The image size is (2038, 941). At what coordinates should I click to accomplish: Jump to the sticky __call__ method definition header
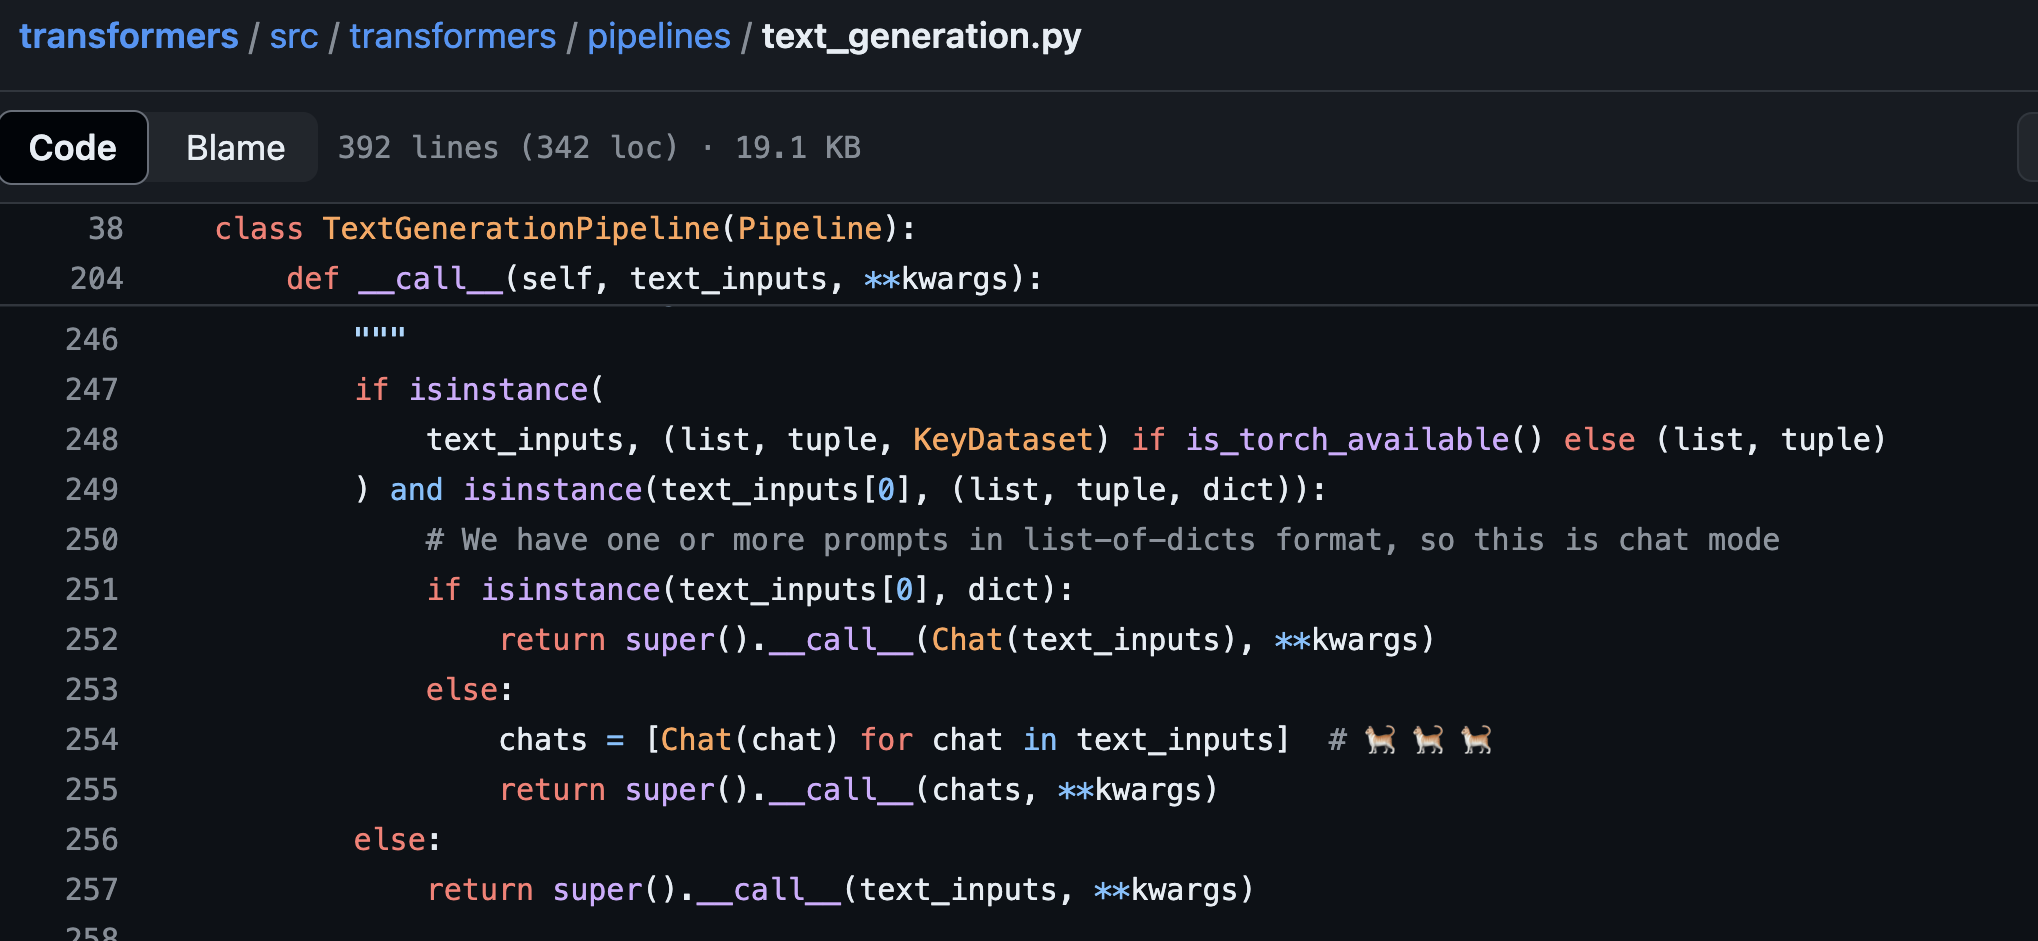pyautogui.click(x=663, y=278)
